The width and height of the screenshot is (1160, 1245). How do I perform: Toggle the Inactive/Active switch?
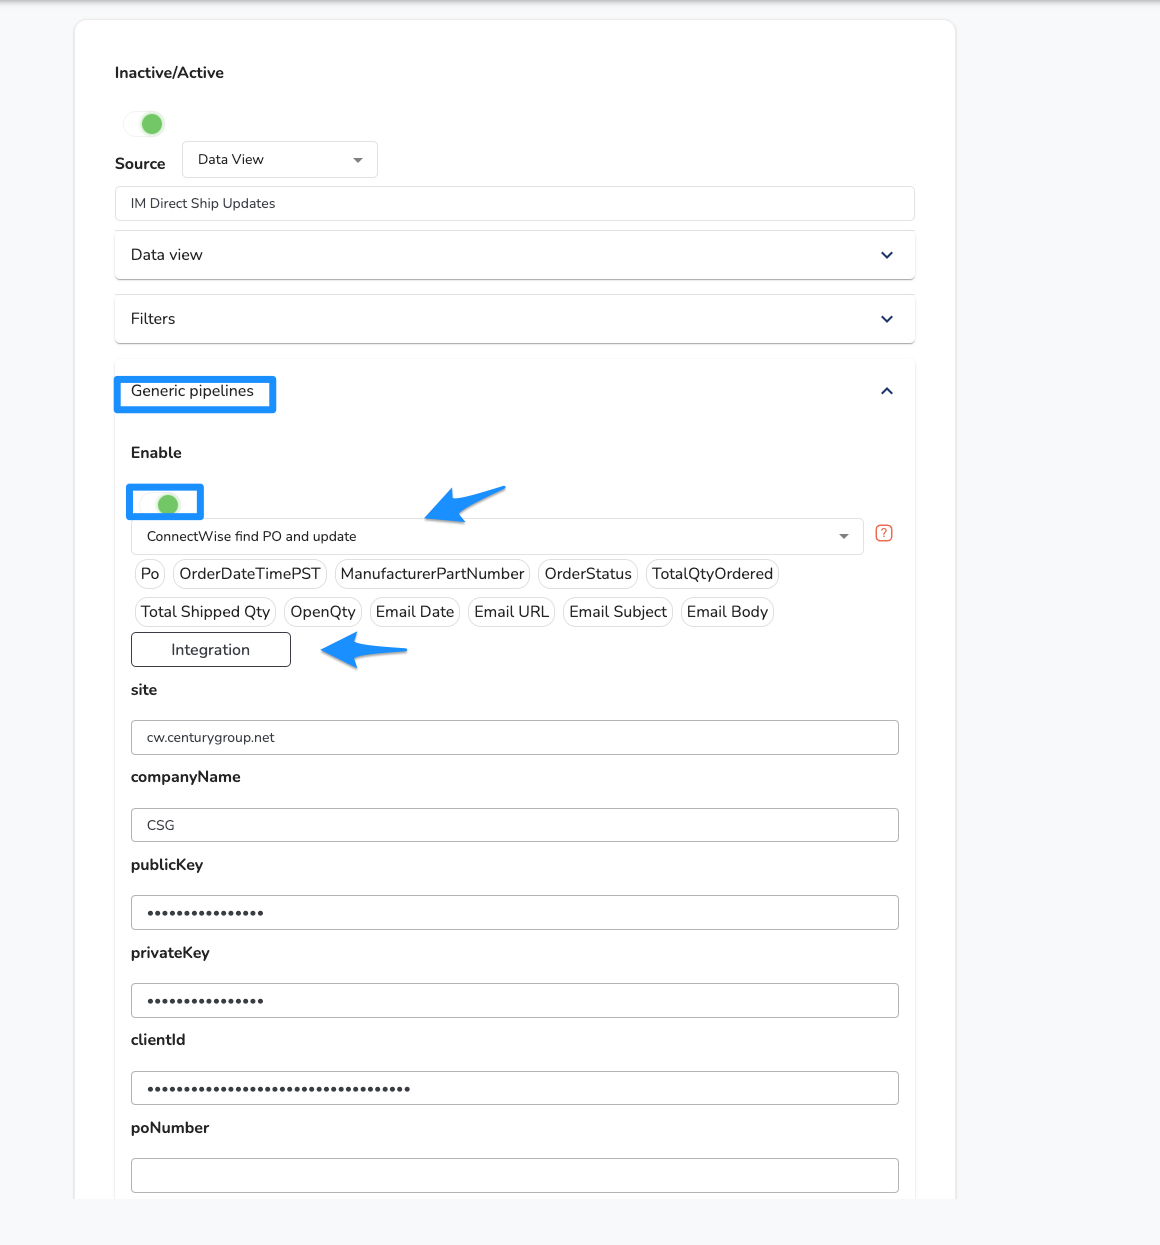[x=144, y=124]
